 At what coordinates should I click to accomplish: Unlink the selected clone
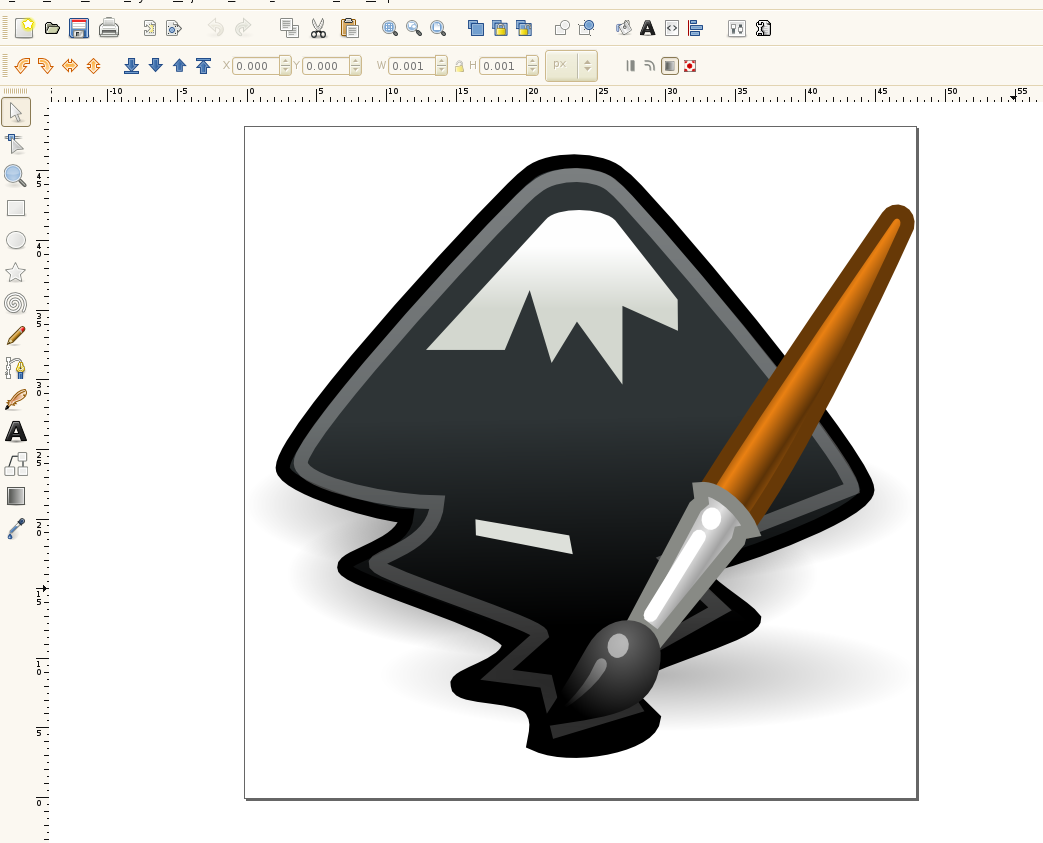523,28
